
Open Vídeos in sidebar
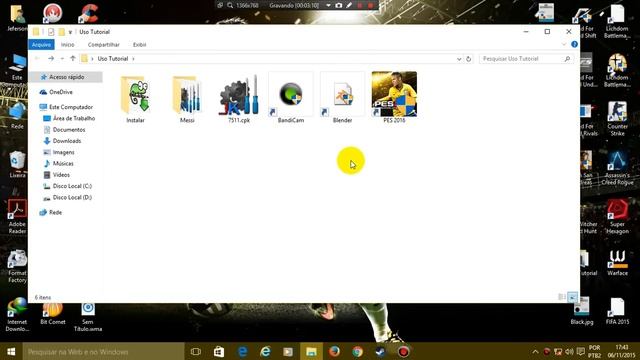(56, 175)
